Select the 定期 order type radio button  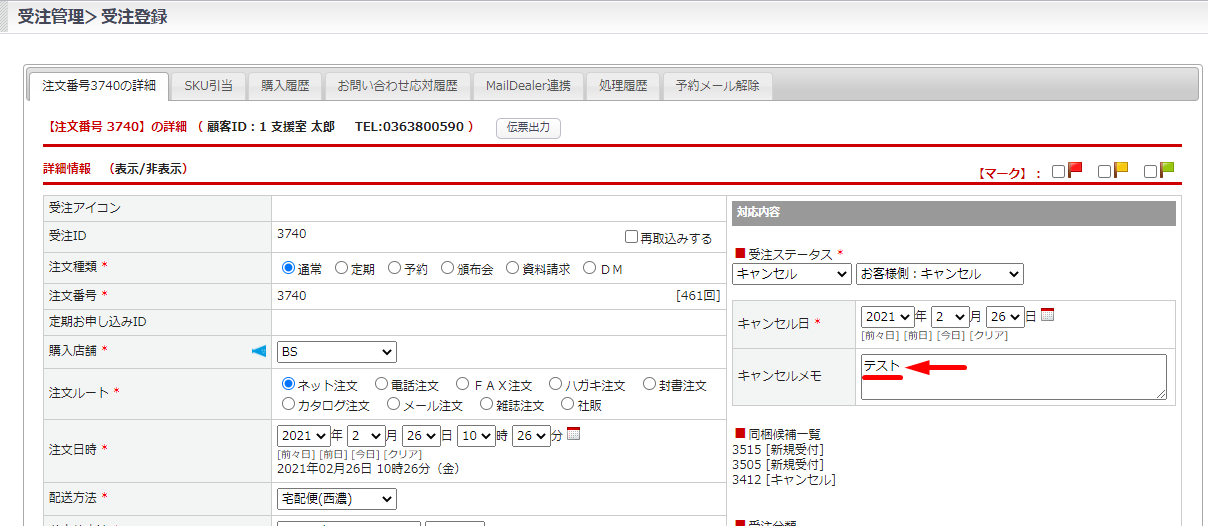click(x=341, y=268)
